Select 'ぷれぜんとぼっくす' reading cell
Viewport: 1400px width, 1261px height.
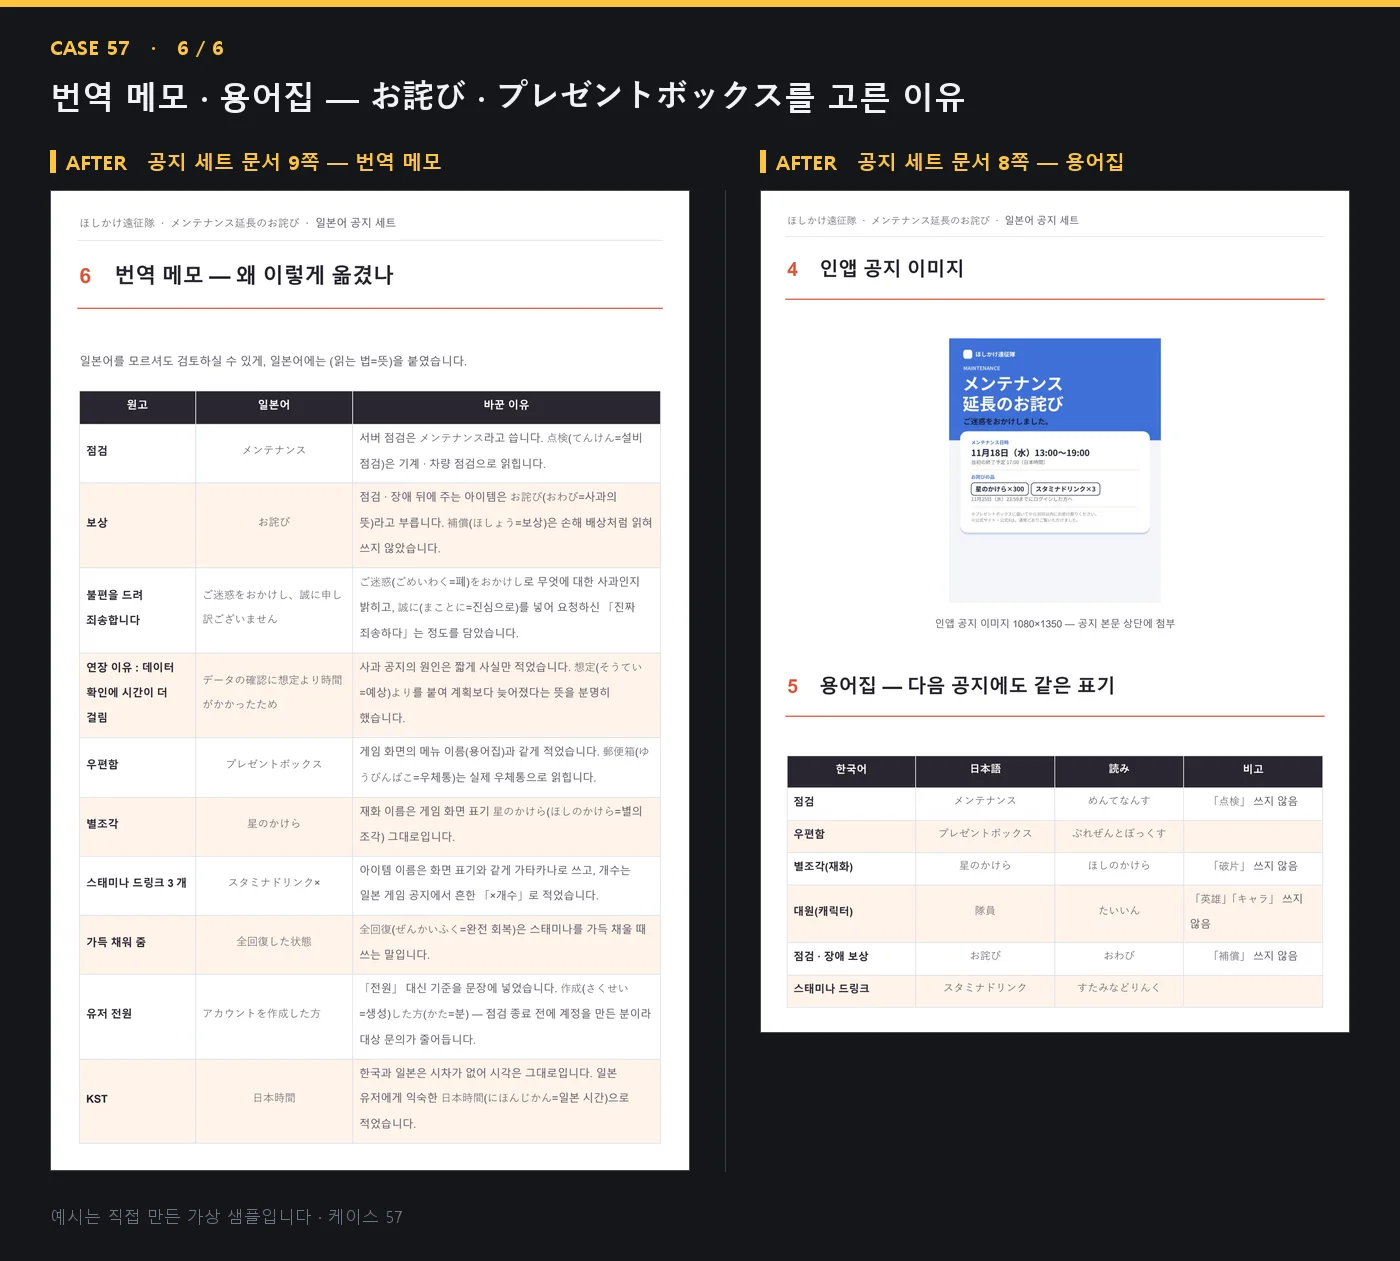coord(1119,834)
